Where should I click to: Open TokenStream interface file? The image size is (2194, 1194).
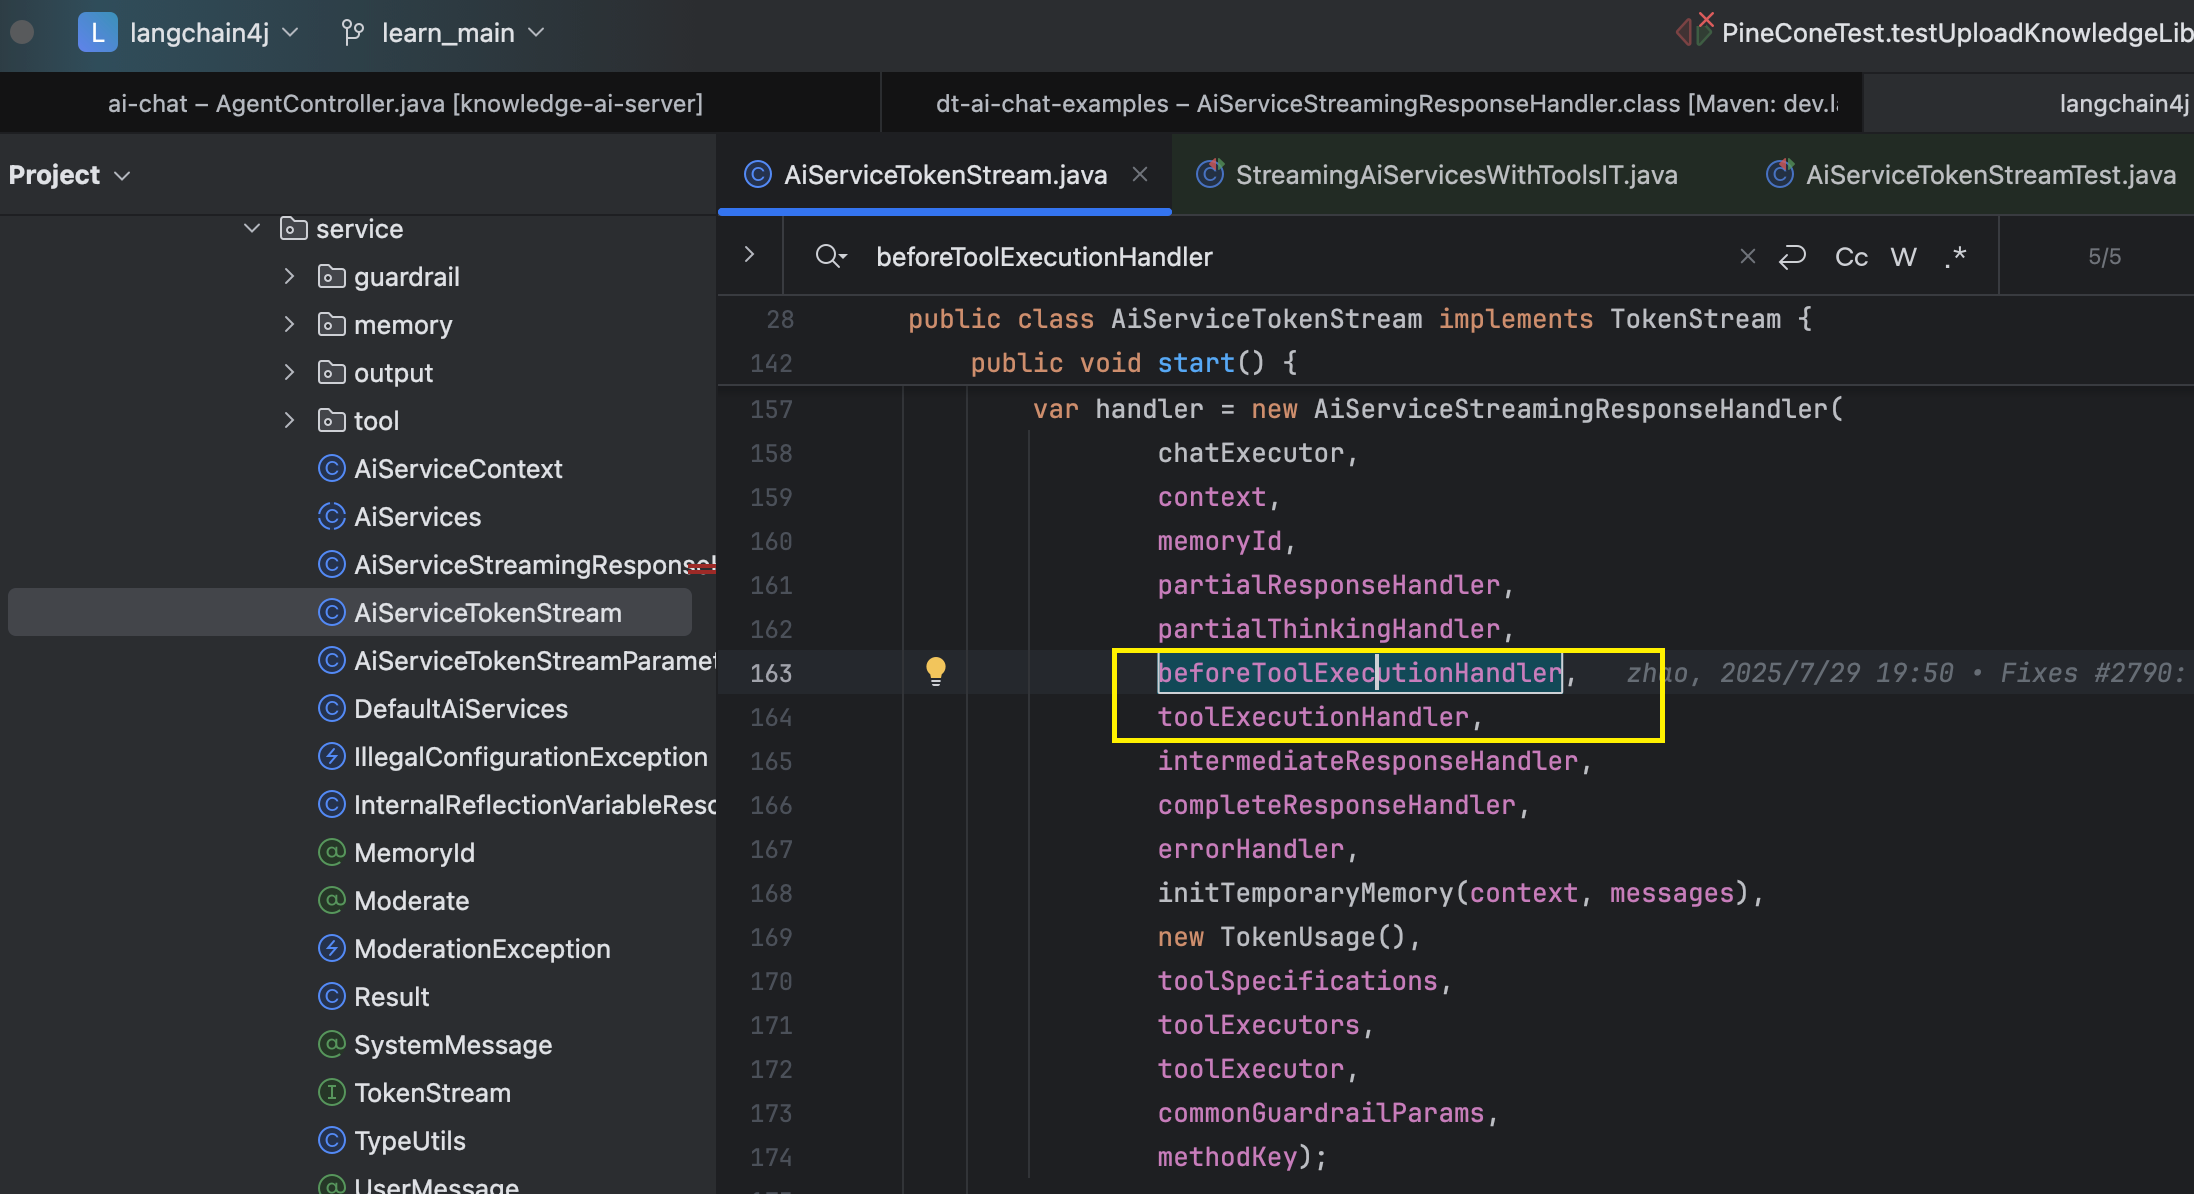(414, 1093)
